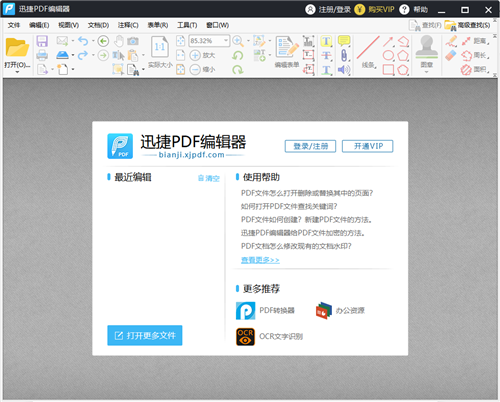Select the sound speaker annotation tool
Image resolution: width=500 pixels, height=402 pixels.
click(x=344, y=69)
